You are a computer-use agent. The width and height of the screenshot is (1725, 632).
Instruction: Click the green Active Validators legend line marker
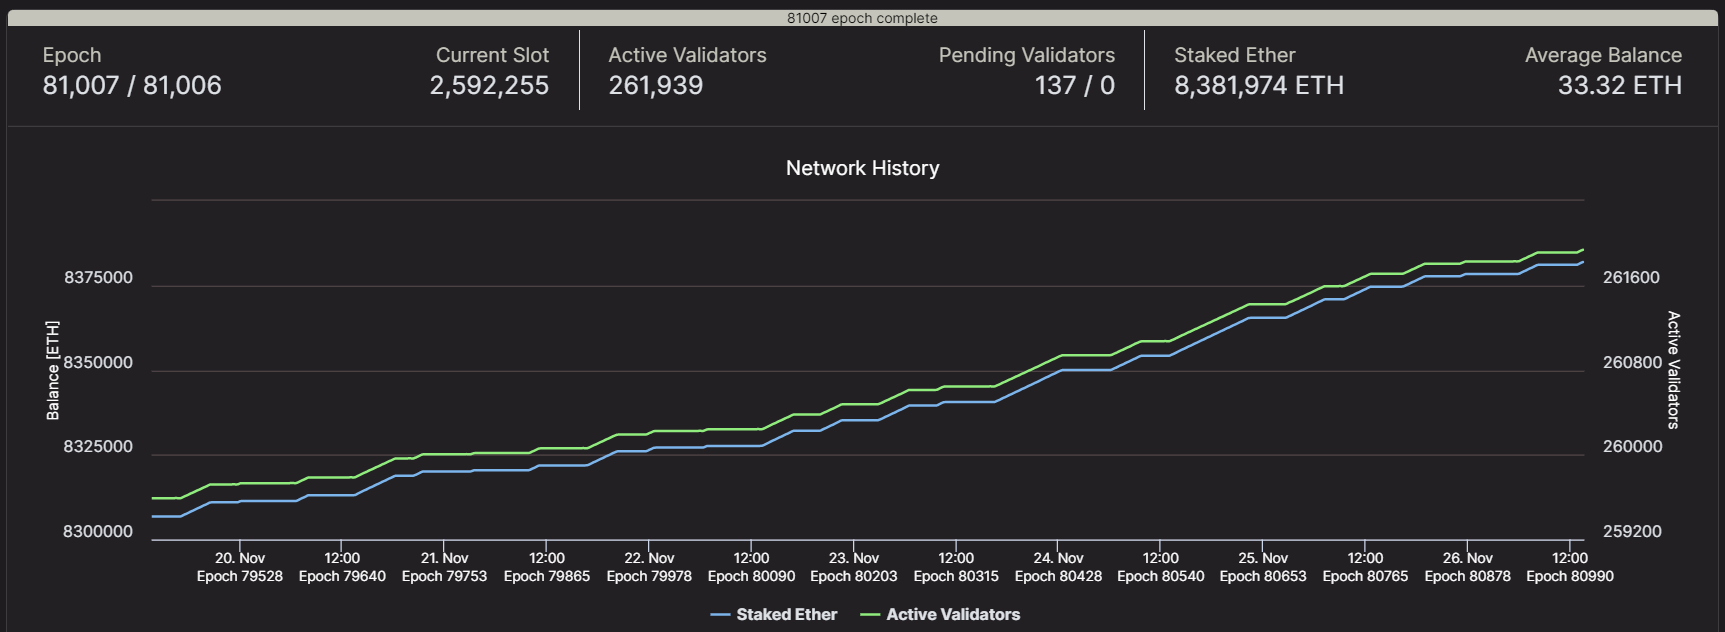pos(870,615)
